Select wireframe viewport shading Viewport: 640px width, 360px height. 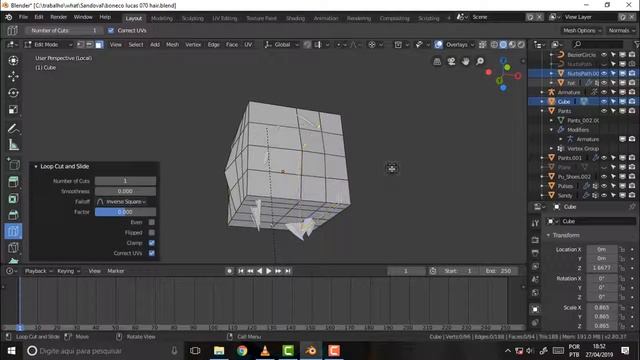[x=494, y=44]
